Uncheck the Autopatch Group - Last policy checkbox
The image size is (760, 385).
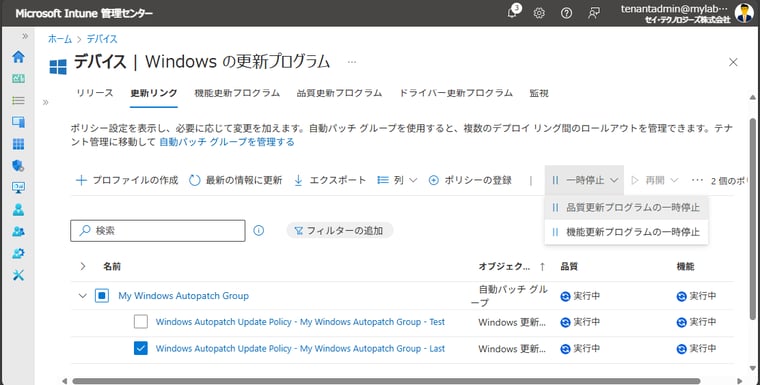[141, 348]
